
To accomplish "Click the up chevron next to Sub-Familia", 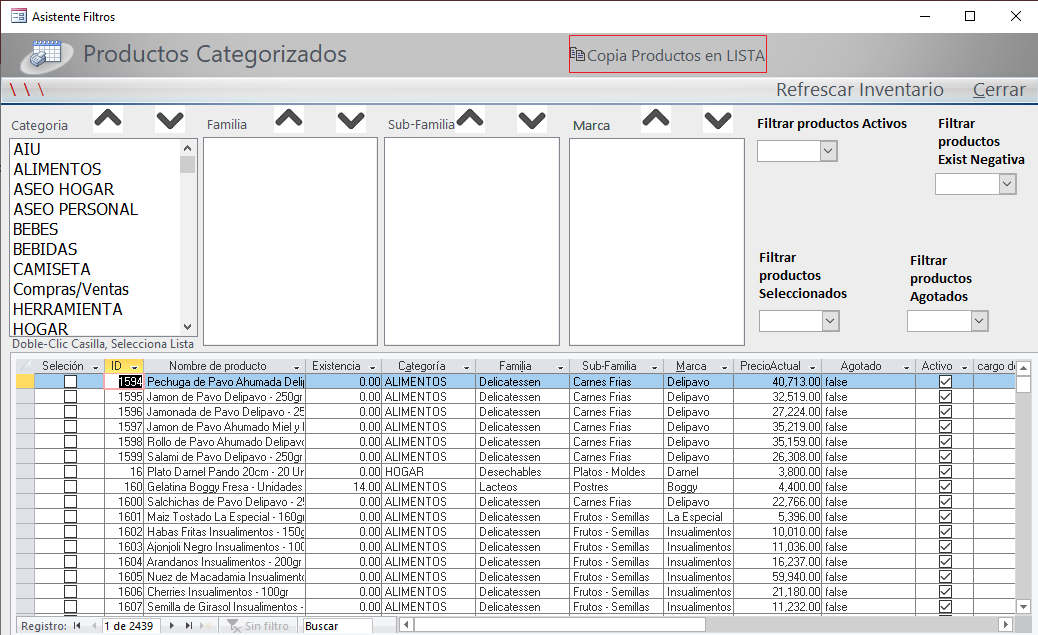I will pyautogui.click(x=469, y=119).
